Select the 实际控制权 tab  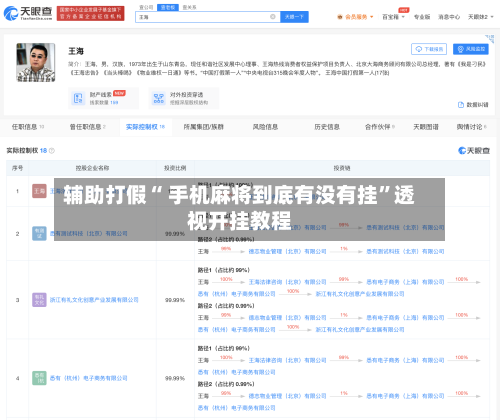click(145, 127)
